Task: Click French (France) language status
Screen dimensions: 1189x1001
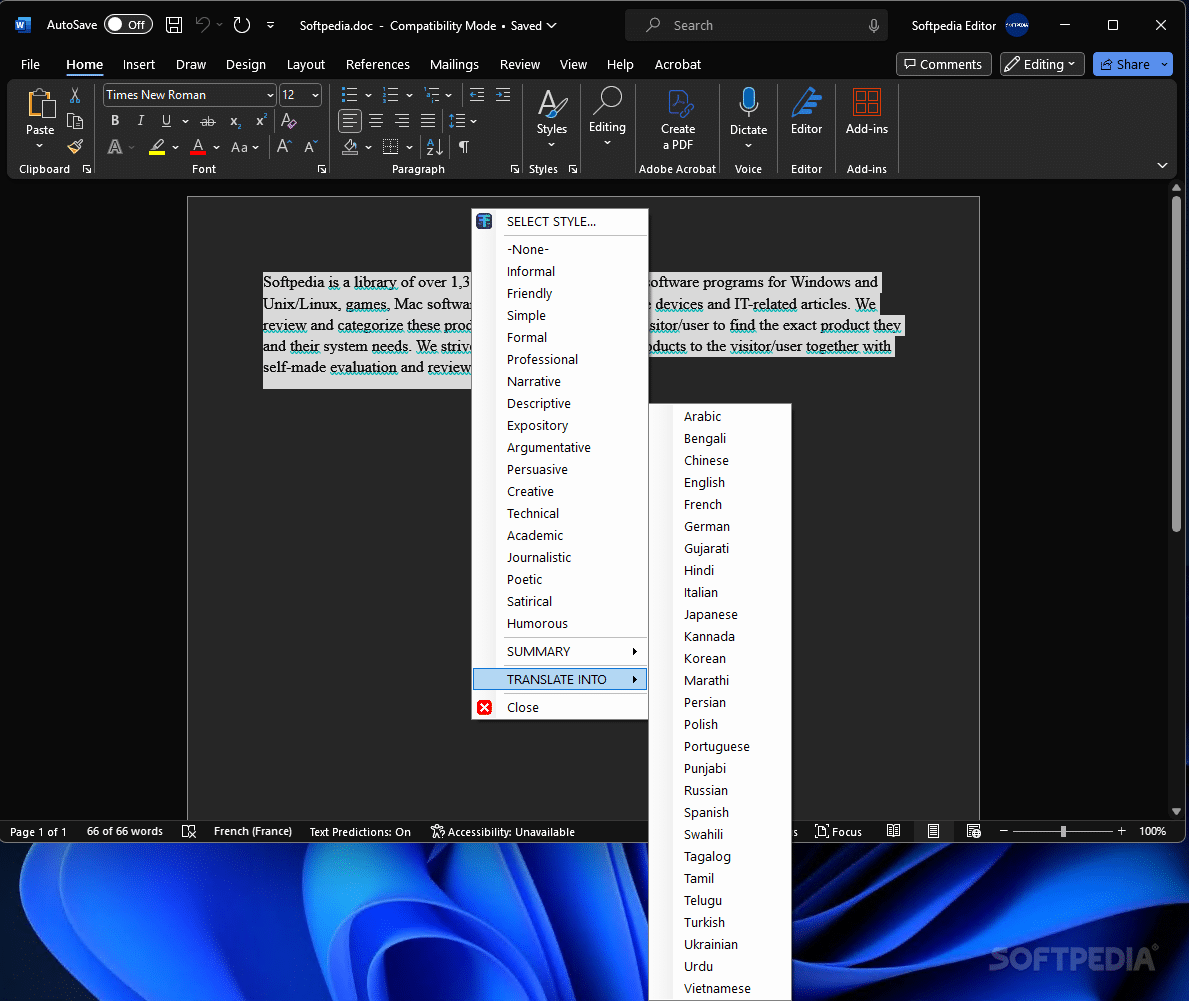Action: pos(253,831)
